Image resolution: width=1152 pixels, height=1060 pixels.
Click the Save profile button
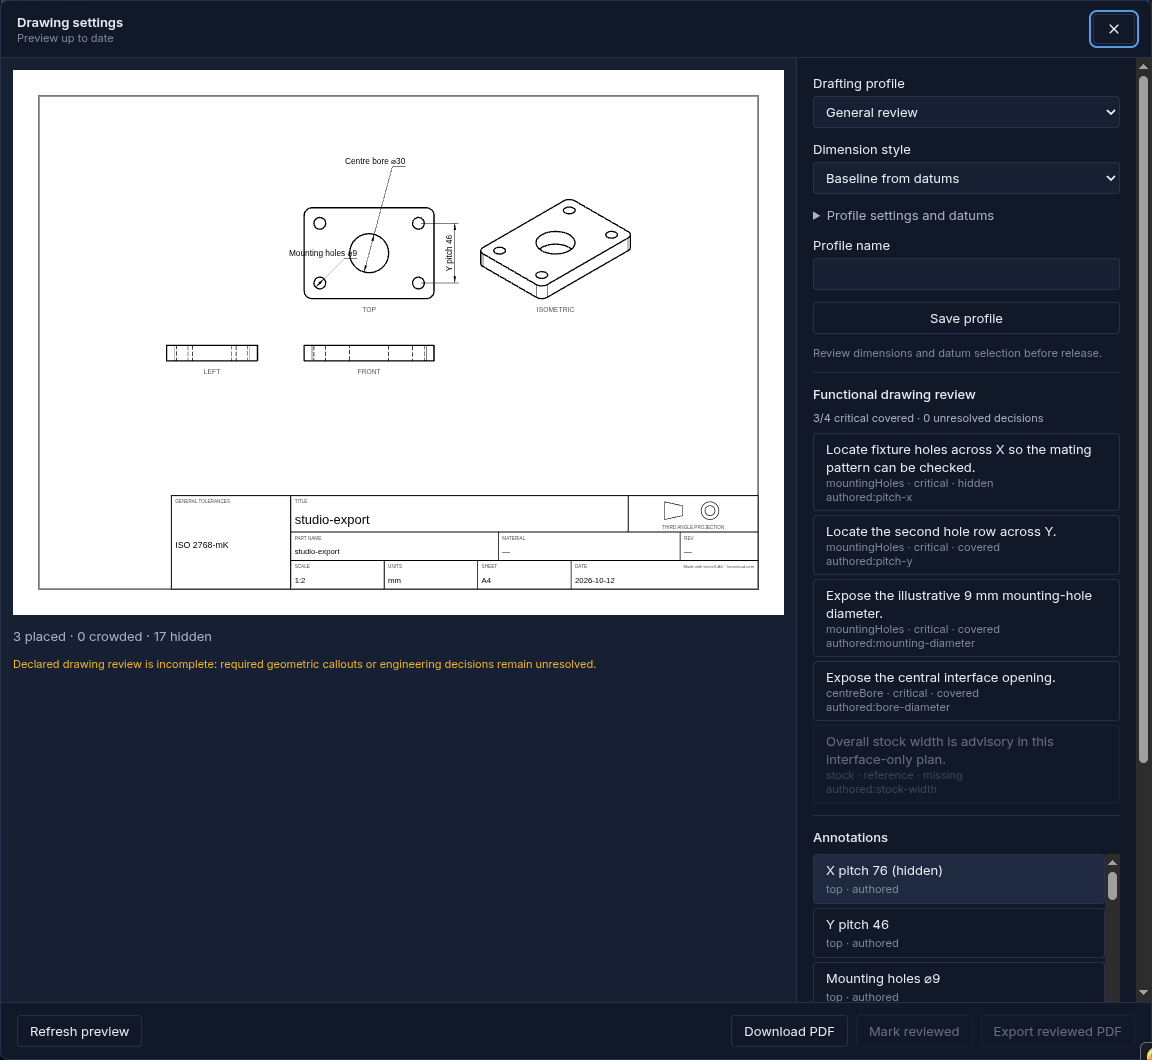(965, 318)
